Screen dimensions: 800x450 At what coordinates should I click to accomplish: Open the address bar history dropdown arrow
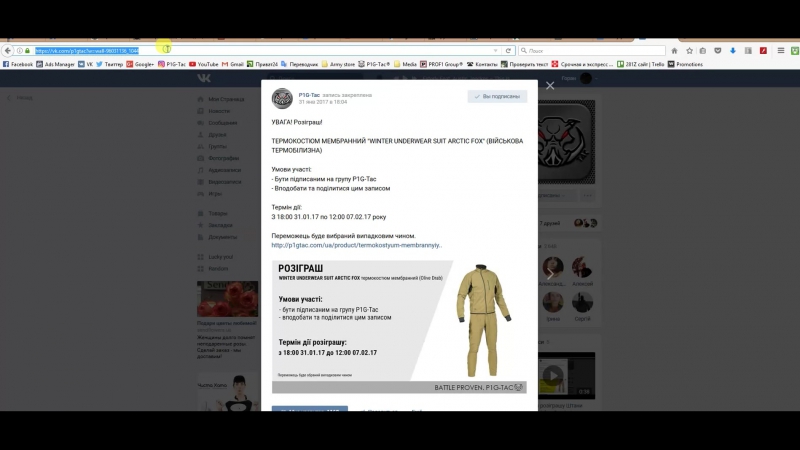(x=495, y=51)
